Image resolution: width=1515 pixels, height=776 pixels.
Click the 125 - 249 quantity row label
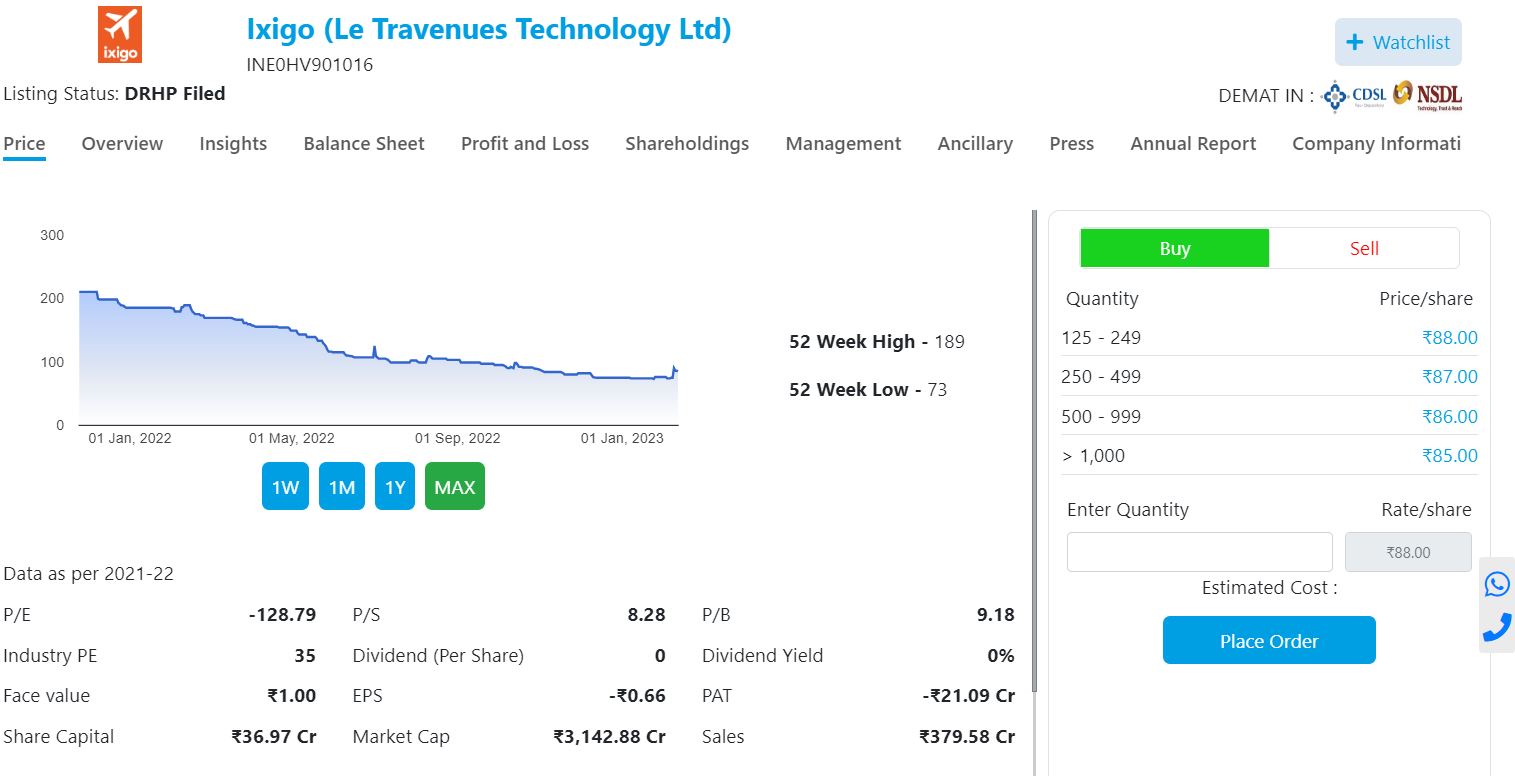tap(1101, 338)
